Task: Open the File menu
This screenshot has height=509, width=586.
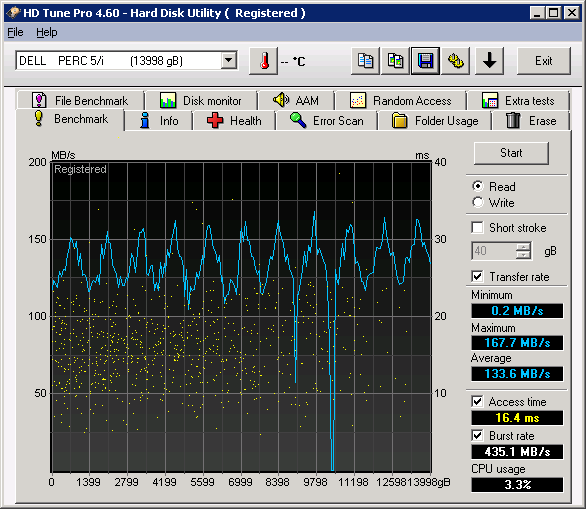Action: click(x=15, y=33)
